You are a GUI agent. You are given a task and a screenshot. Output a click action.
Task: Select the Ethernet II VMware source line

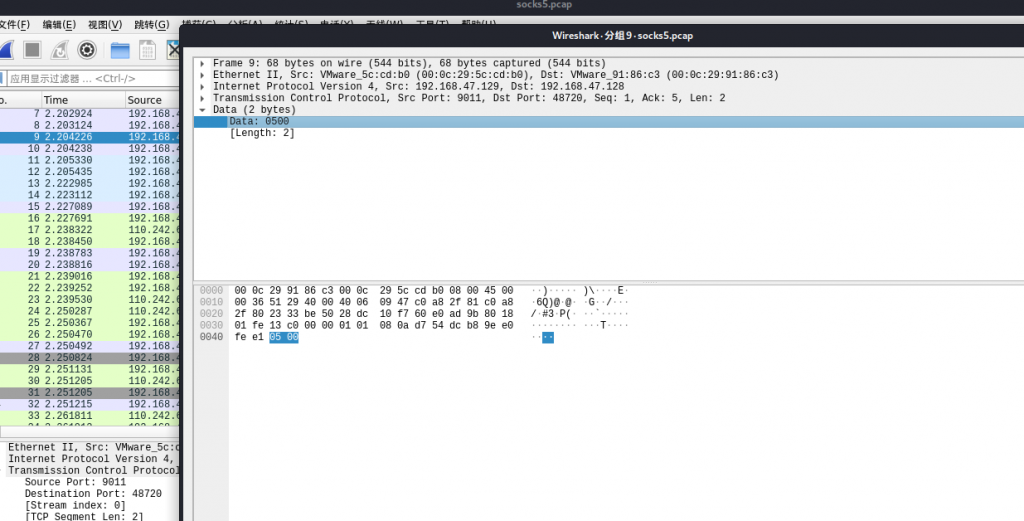(496, 75)
